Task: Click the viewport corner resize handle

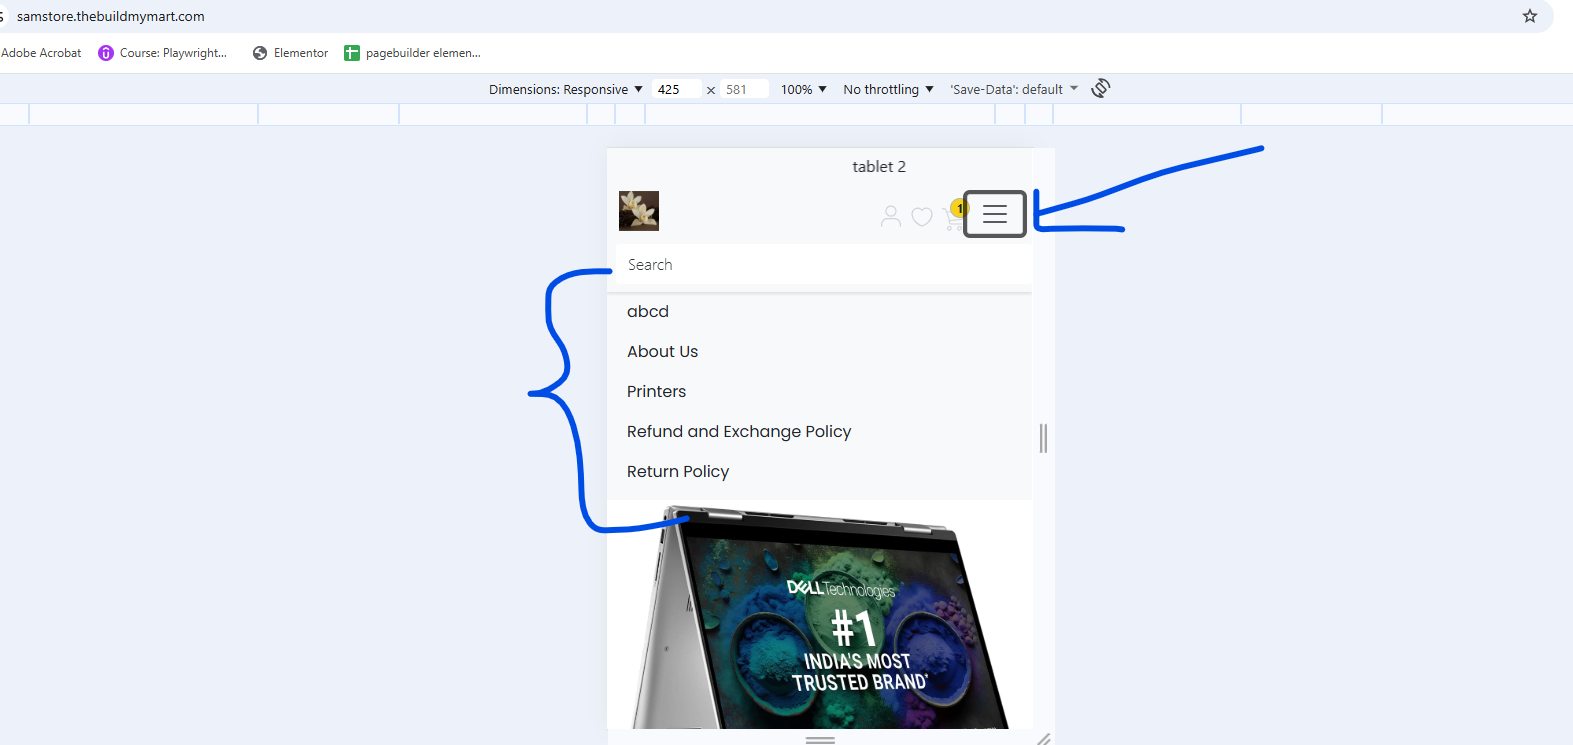Action: 1043,738
